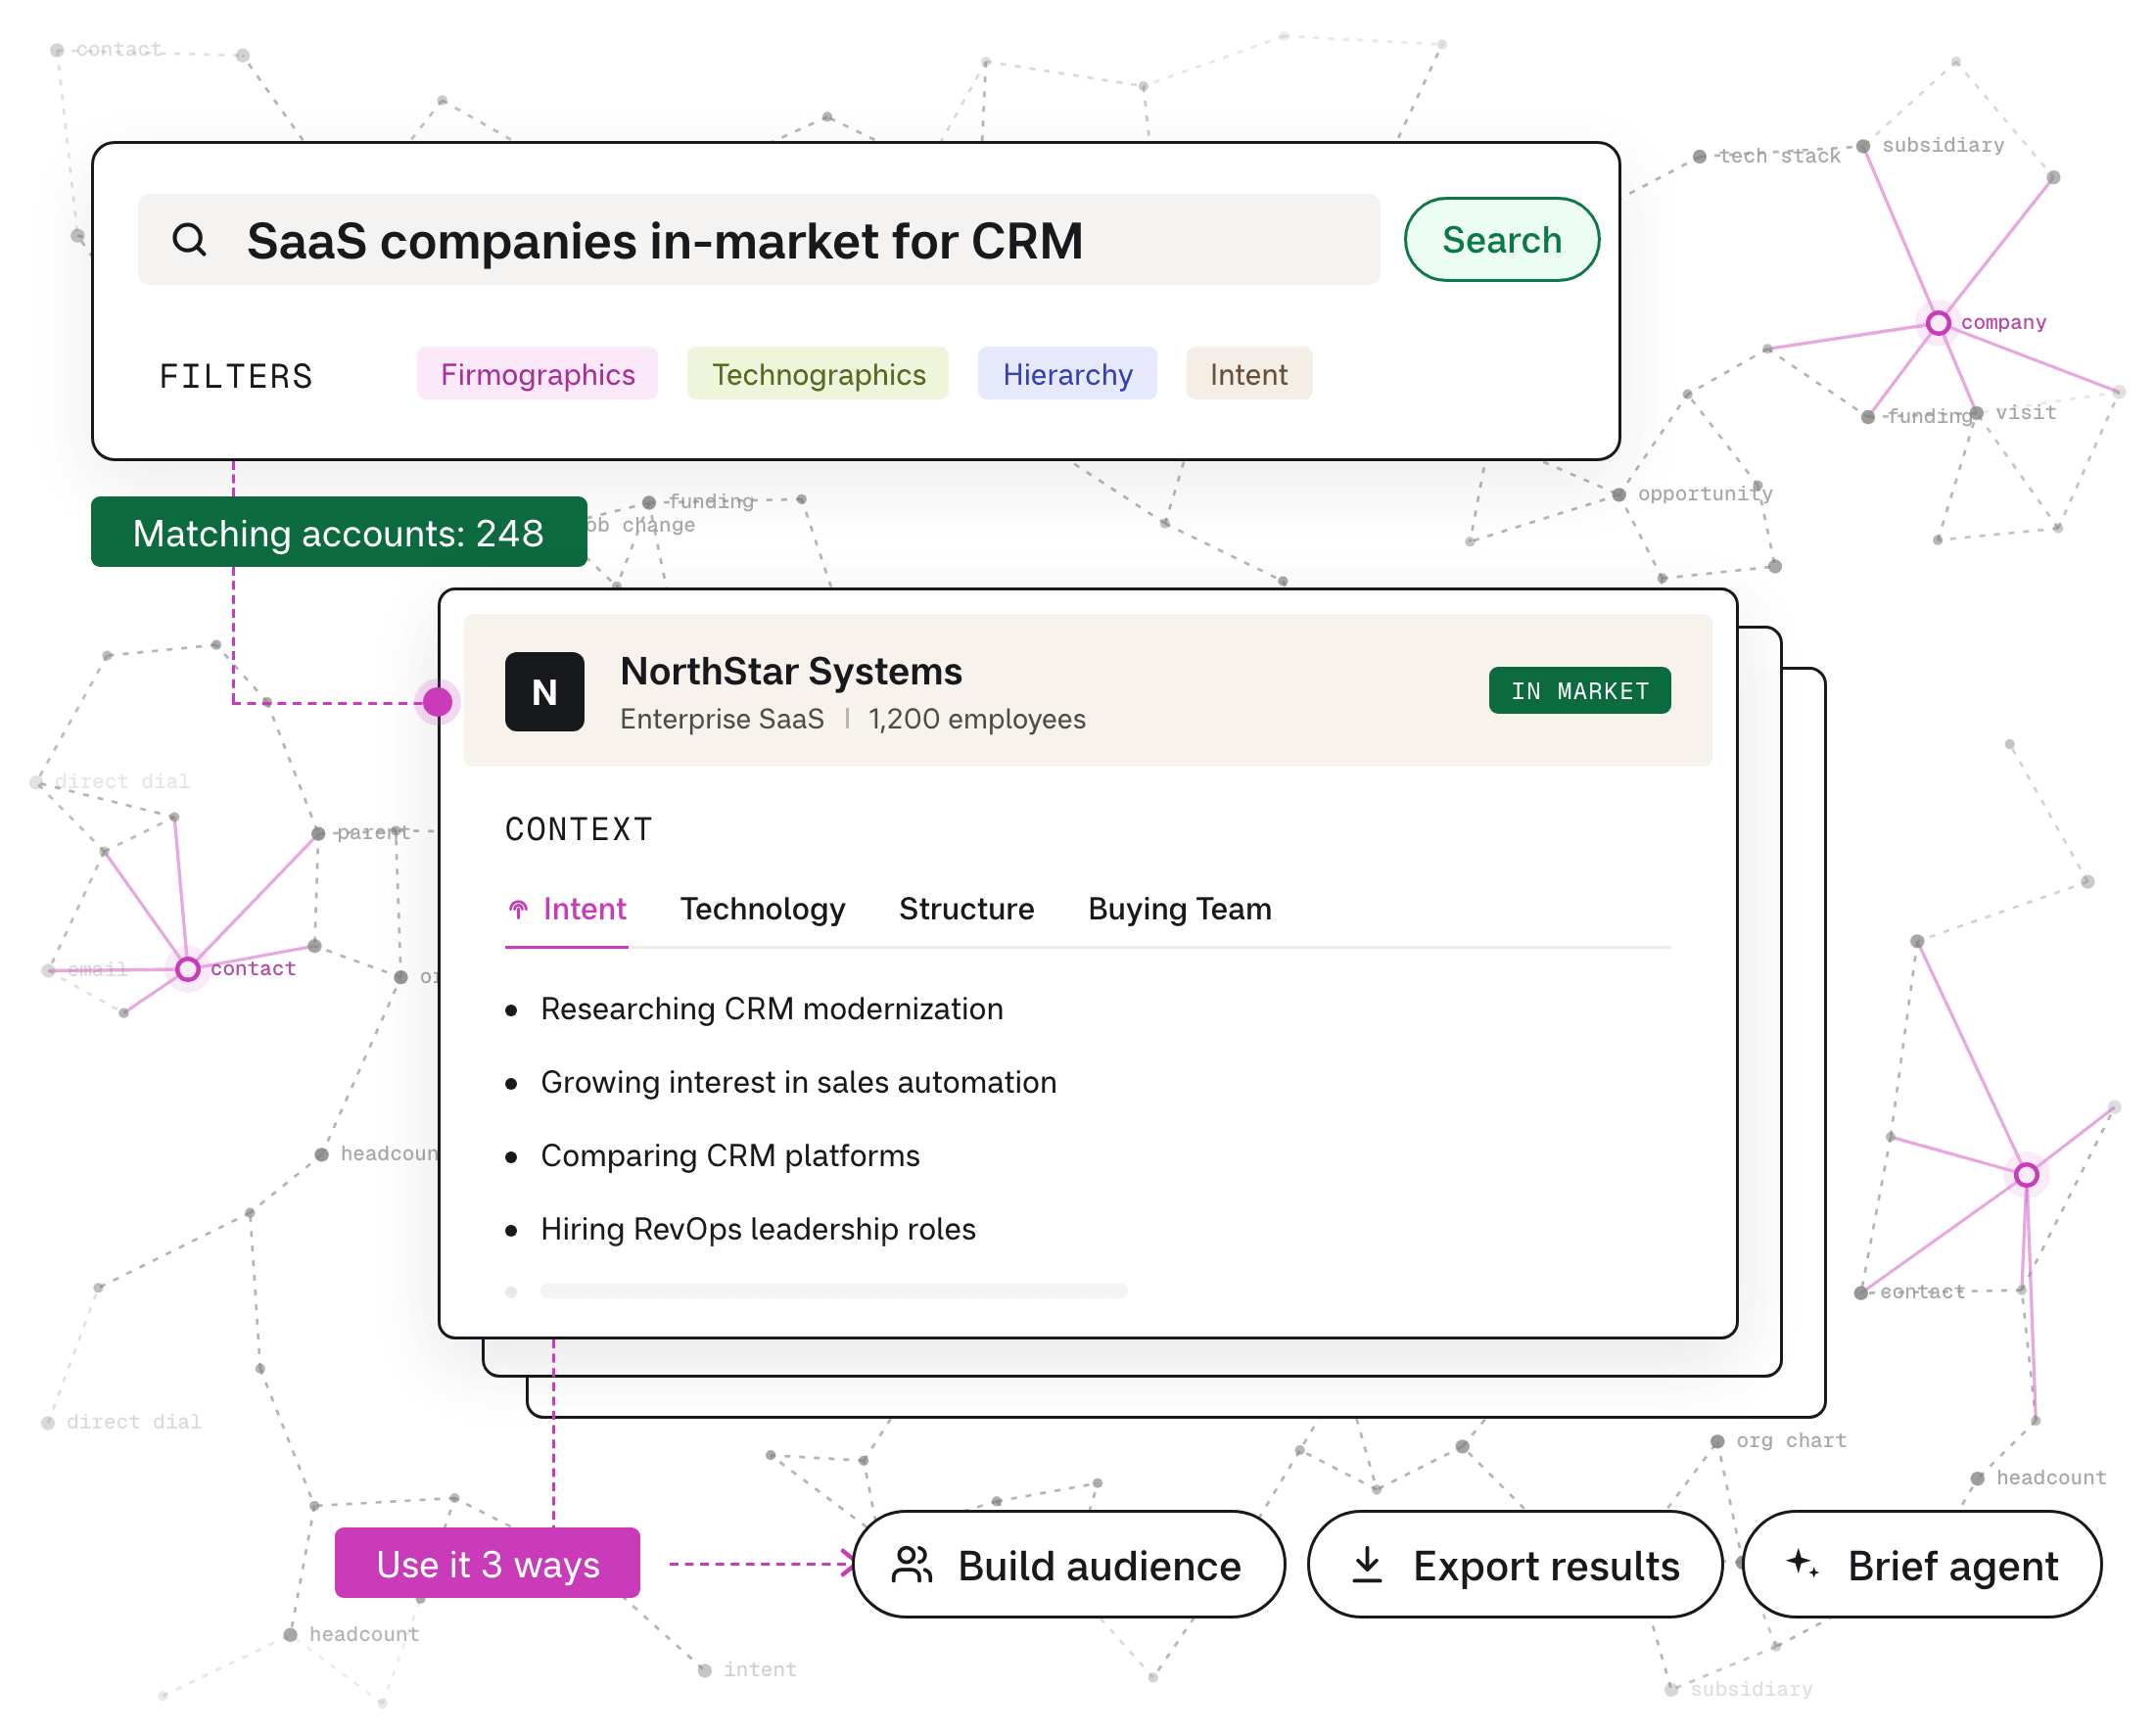Click the 'Enterprise SaaS' text
2156x1736 pixels.
click(722, 719)
